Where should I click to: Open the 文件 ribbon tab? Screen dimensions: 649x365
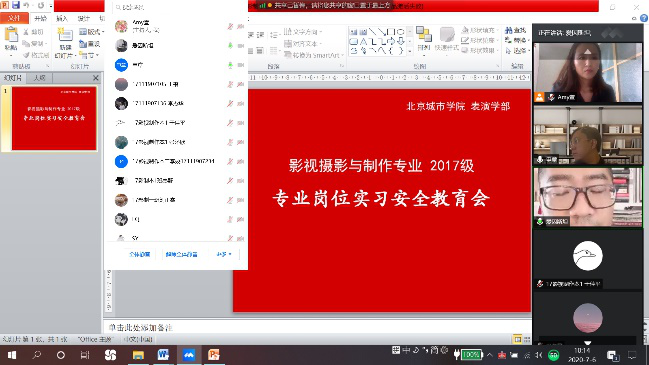pos(14,18)
